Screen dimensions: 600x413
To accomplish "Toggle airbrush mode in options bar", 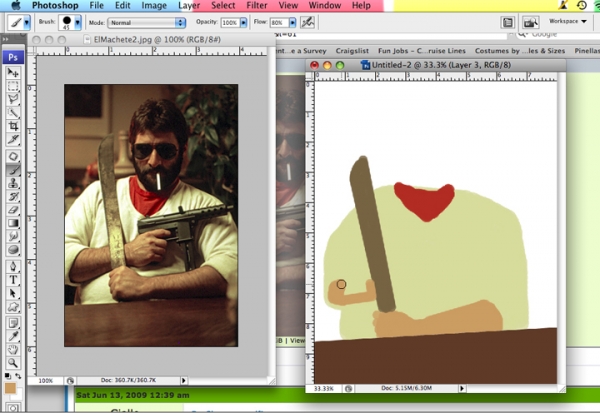I will pyautogui.click(x=307, y=23).
